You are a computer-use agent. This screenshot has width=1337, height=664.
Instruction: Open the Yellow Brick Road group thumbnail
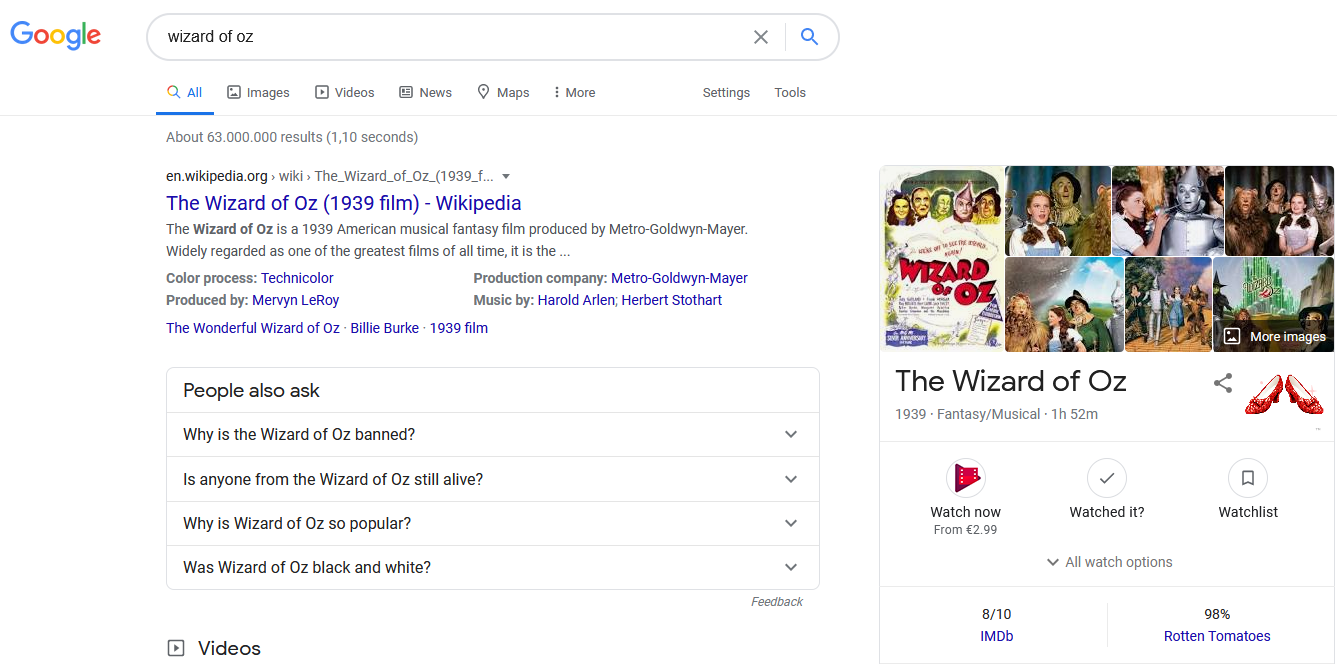pyautogui.click(x=1168, y=305)
